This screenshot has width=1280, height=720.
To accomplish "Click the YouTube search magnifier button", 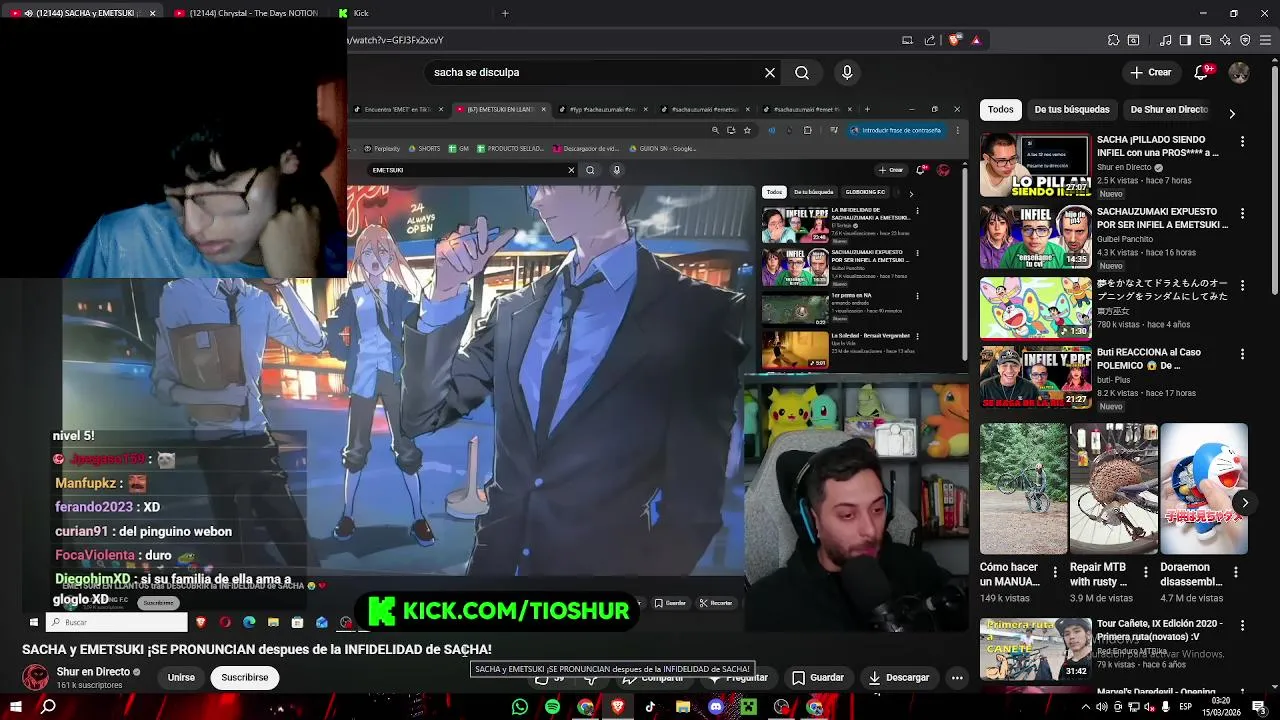I will [x=802, y=72].
